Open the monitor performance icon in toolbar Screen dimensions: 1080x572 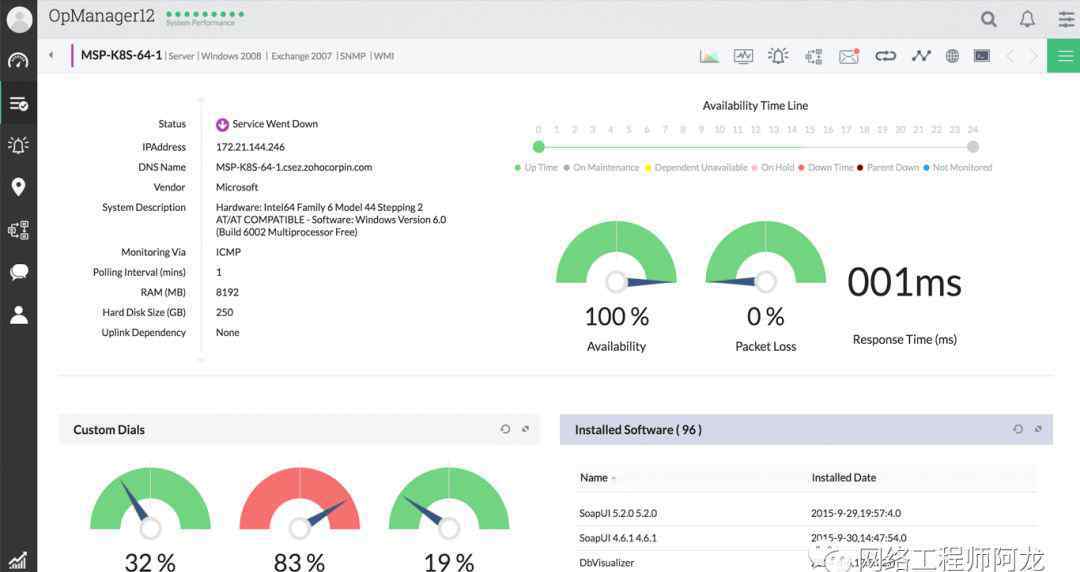point(743,56)
